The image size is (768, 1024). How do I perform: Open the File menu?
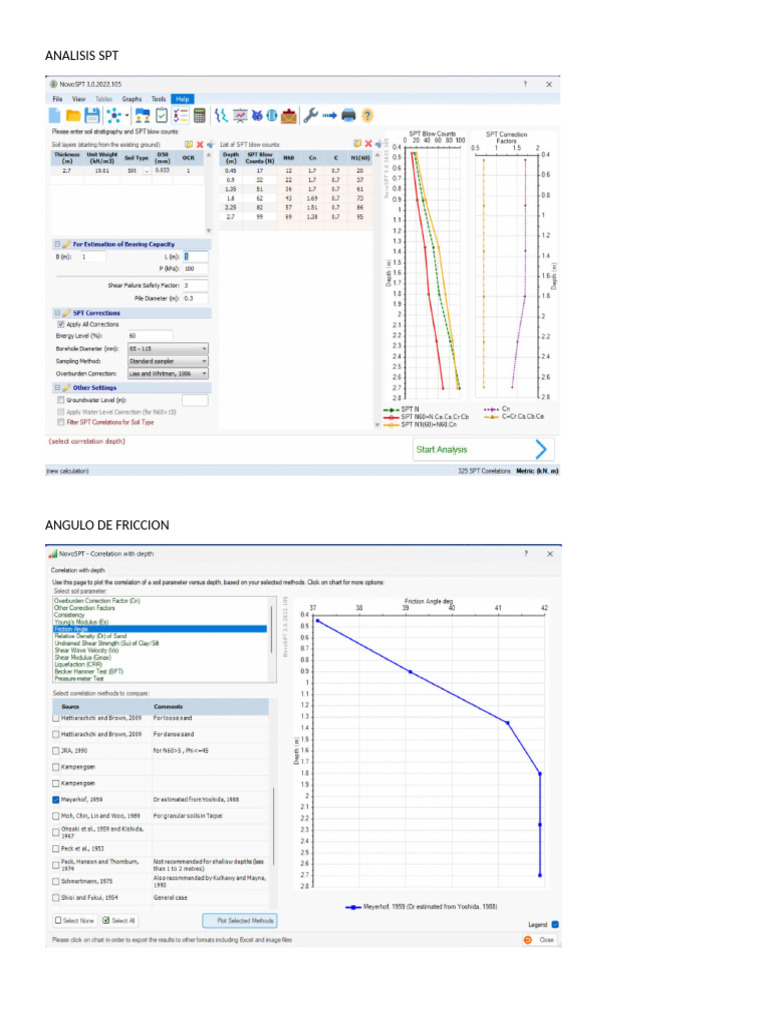click(x=57, y=99)
